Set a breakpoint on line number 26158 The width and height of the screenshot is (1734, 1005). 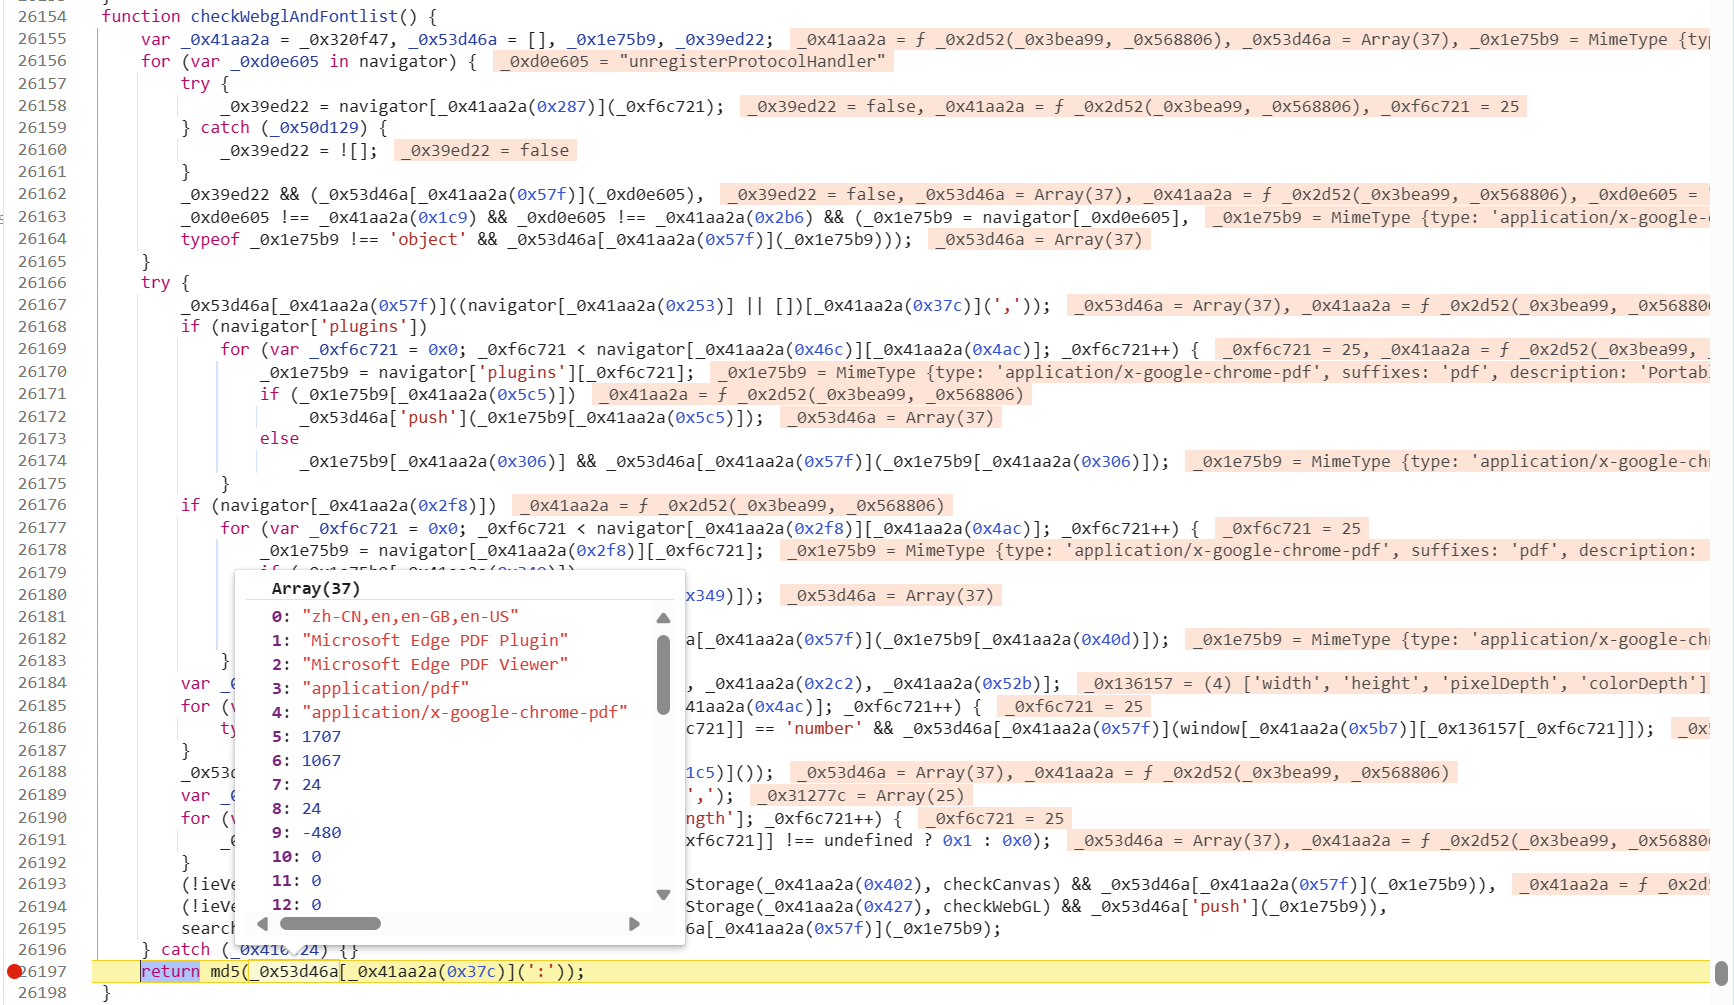[x=42, y=106]
